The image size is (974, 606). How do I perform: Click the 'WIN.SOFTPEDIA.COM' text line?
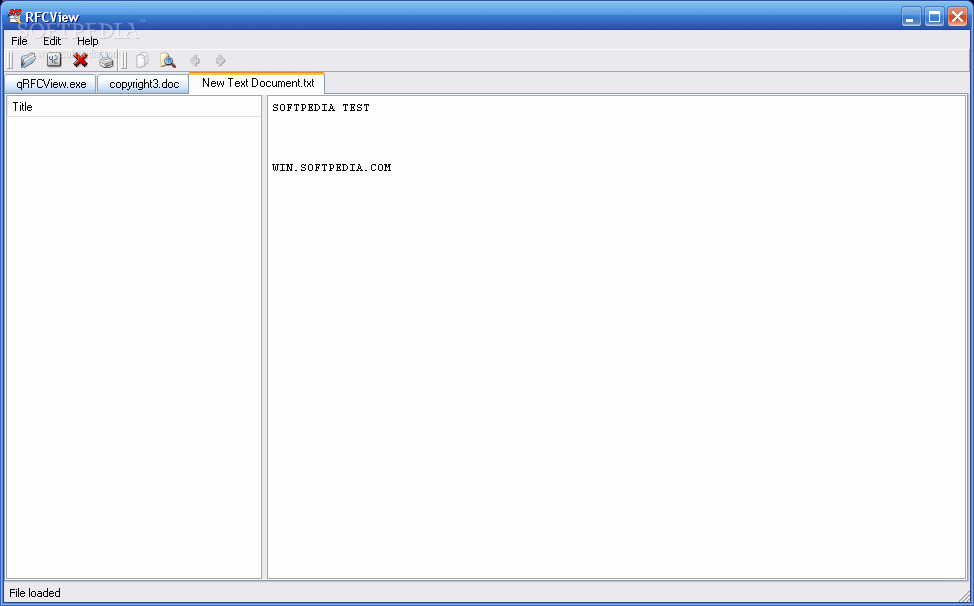[x=332, y=167]
